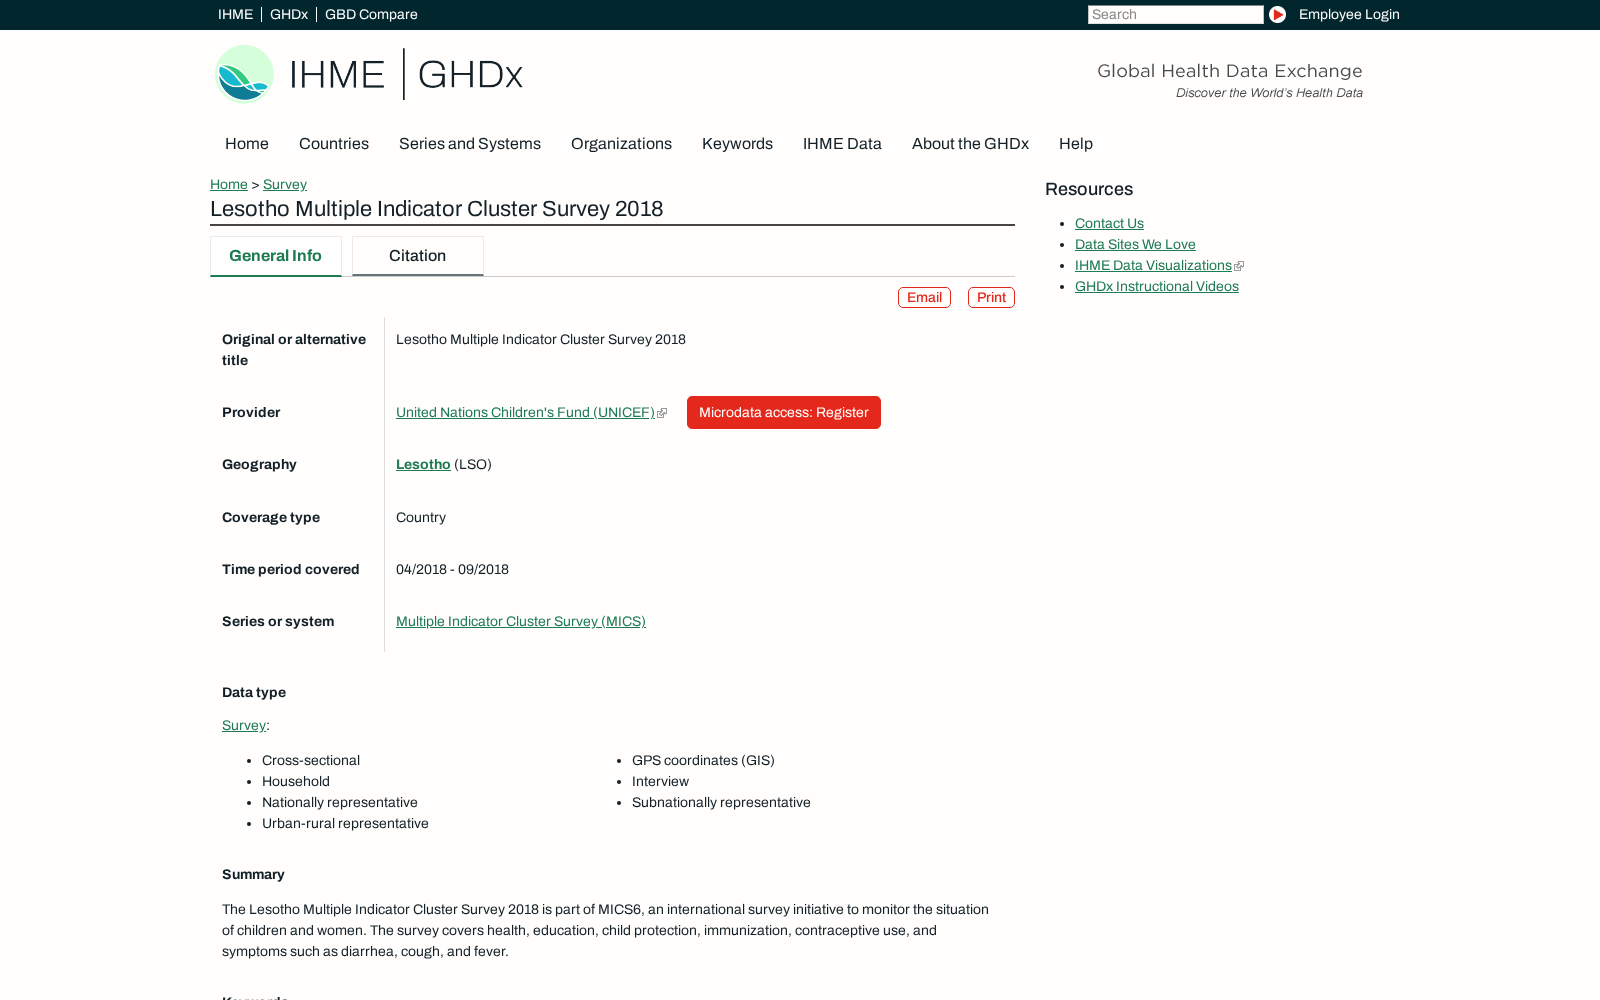Click the Subnationally representative list item
The width and height of the screenshot is (1600, 1000).
click(x=721, y=803)
